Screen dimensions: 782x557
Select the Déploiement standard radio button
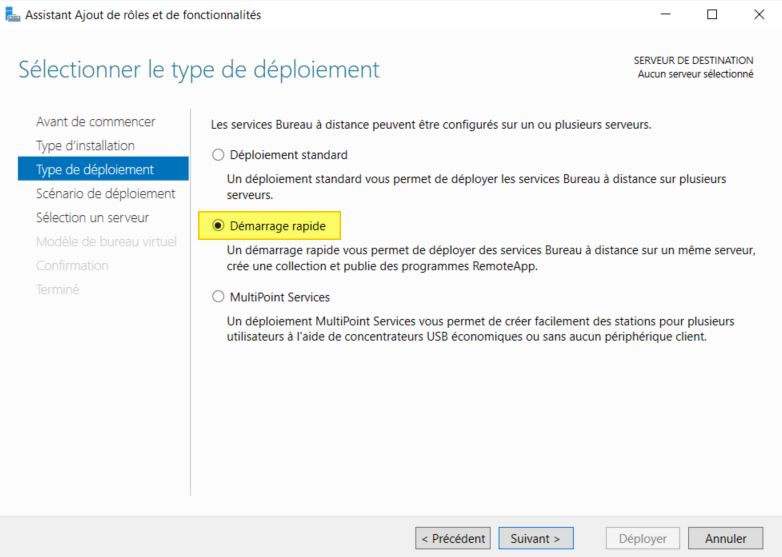click(219, 155)
